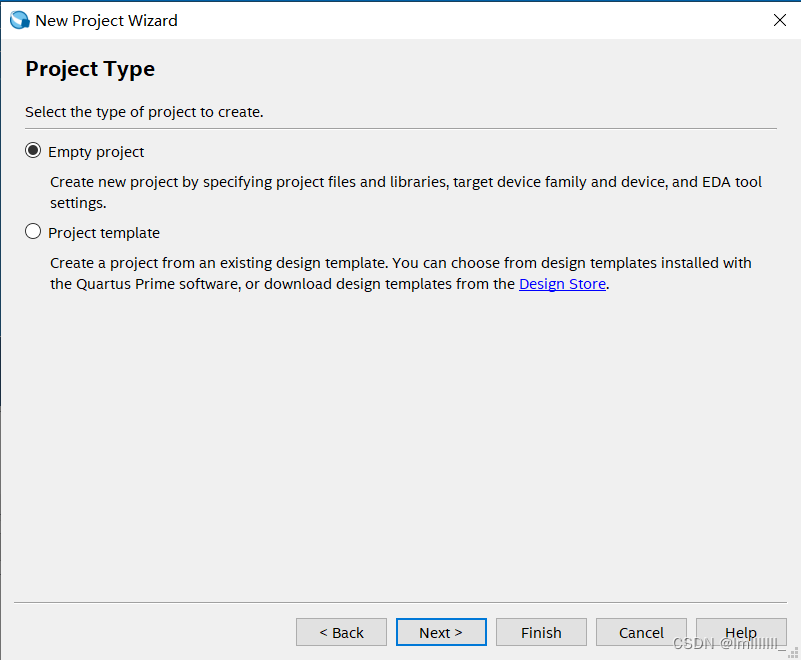The height and width of the screenshot is (660, 801).
Task: Proceed with the Next button
Action: [441, 632]
